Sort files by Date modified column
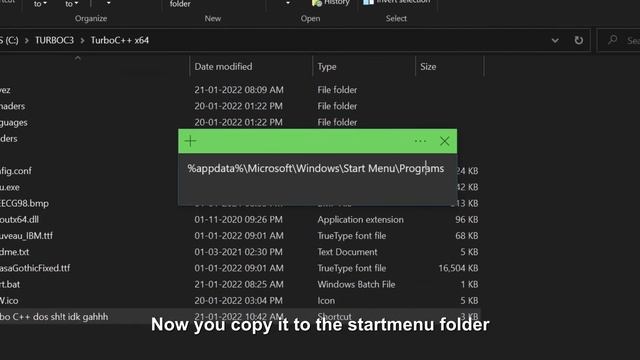640x360 pixels. point(223,67)
